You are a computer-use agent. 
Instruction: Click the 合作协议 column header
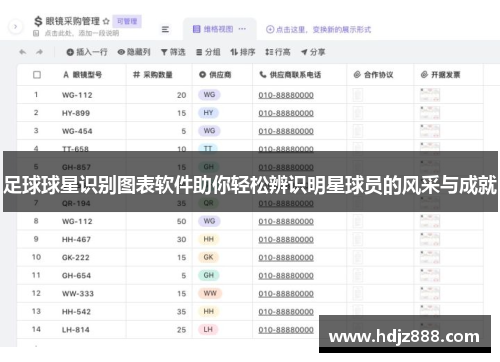[x=373, y=75]
